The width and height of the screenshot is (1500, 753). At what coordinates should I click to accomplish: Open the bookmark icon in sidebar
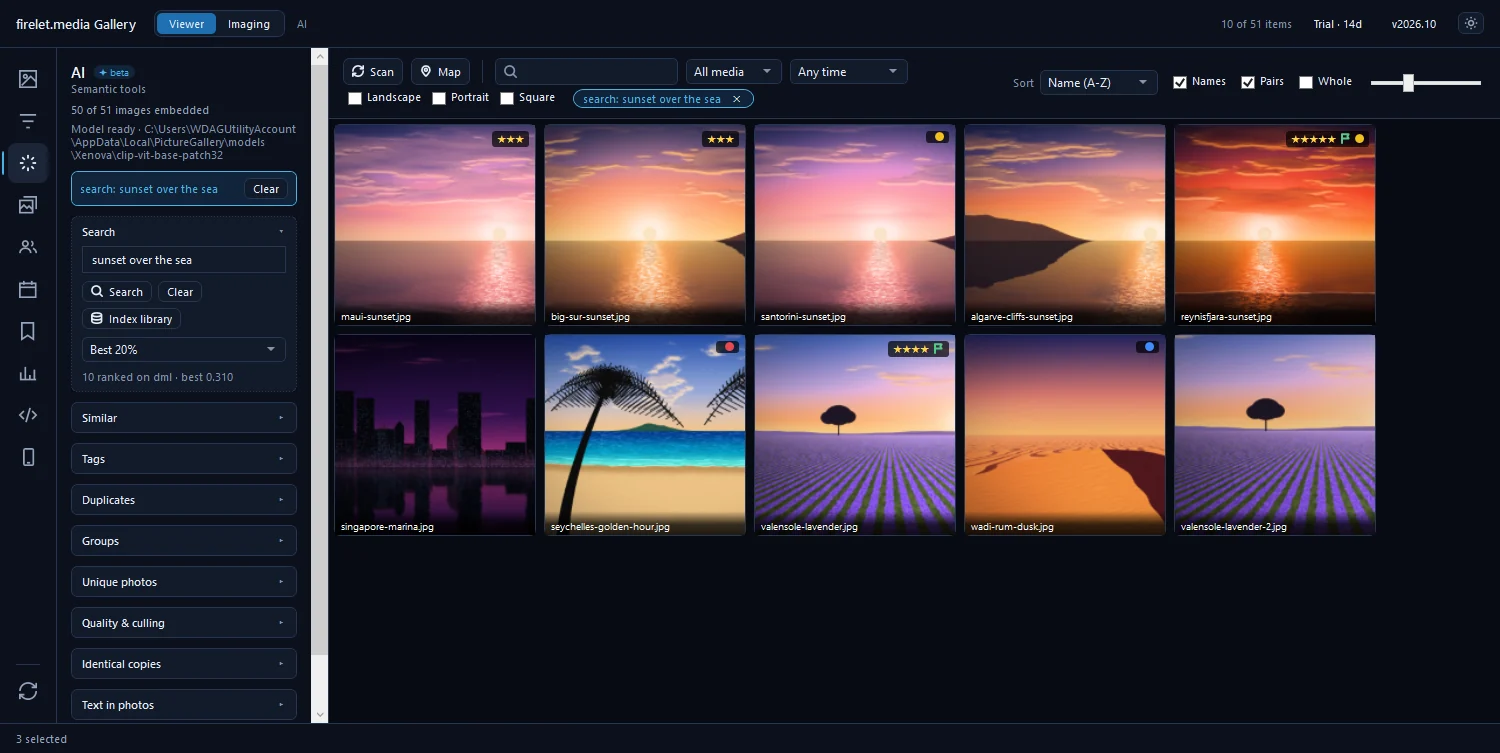[x=28, y=331]
